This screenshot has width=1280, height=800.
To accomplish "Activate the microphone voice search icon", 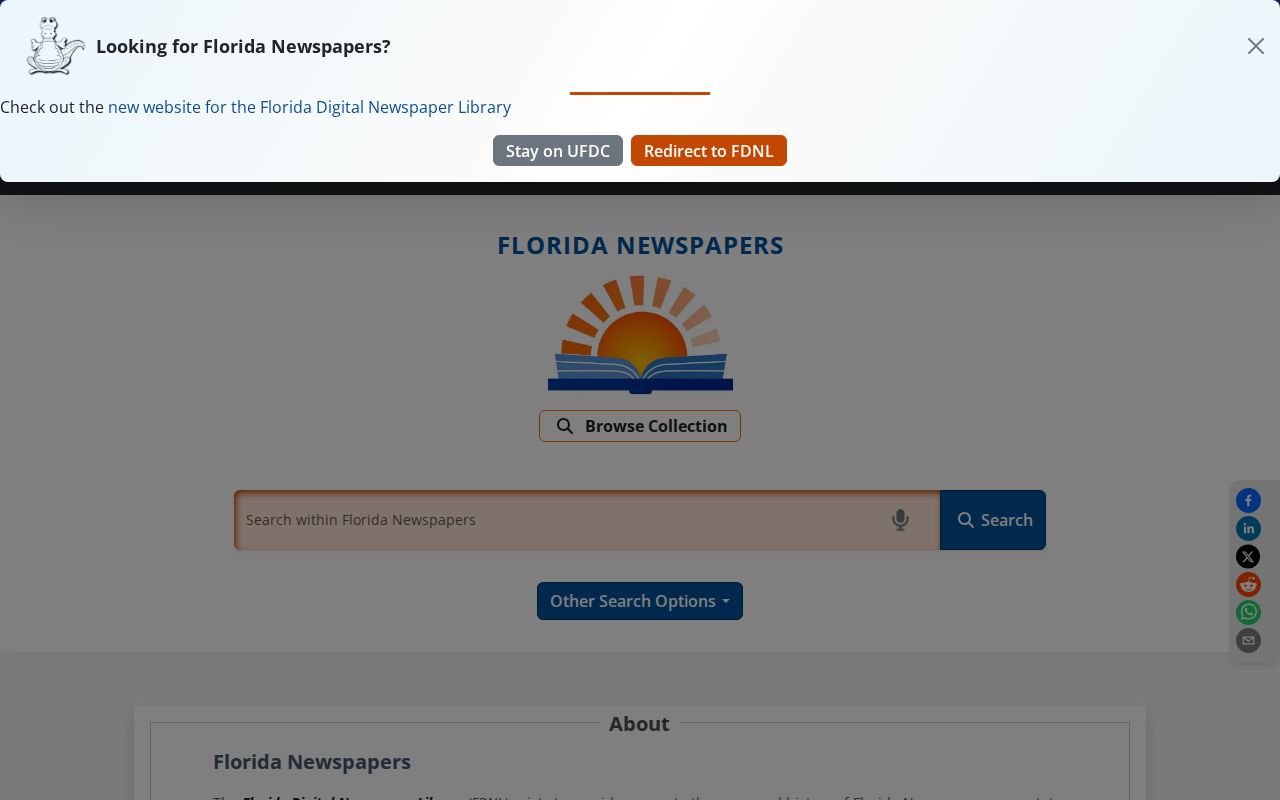I will [x=900, y=520].
